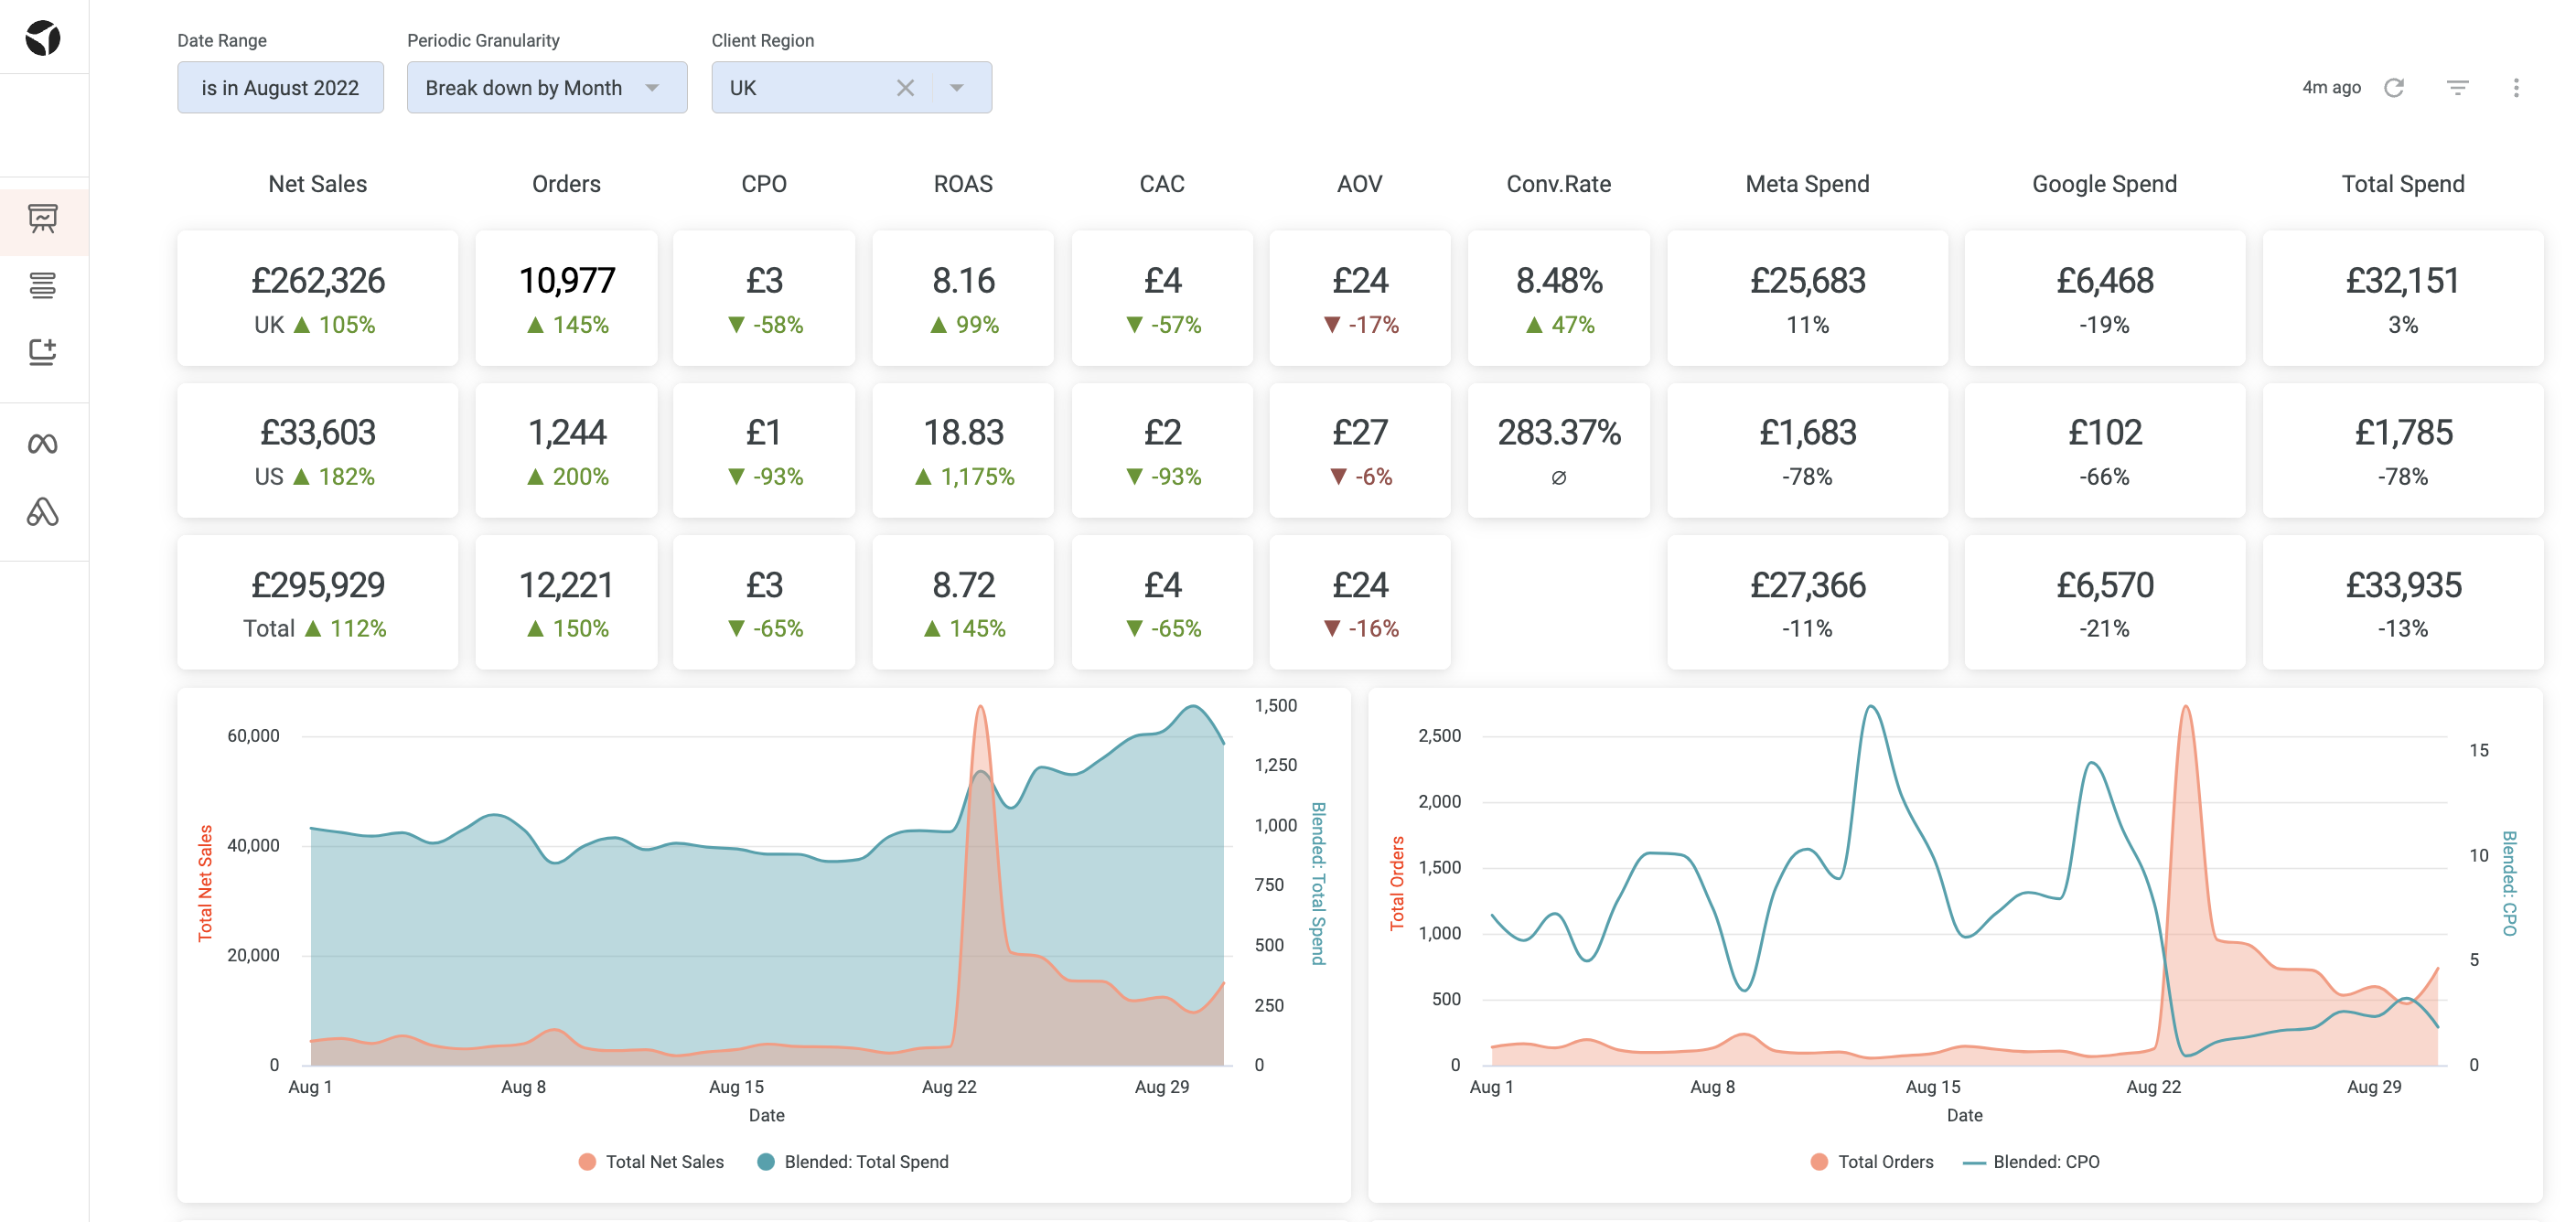The image size is (2576, 1222).
Task: Click the US AOV £27 card
Action: 1360,450
